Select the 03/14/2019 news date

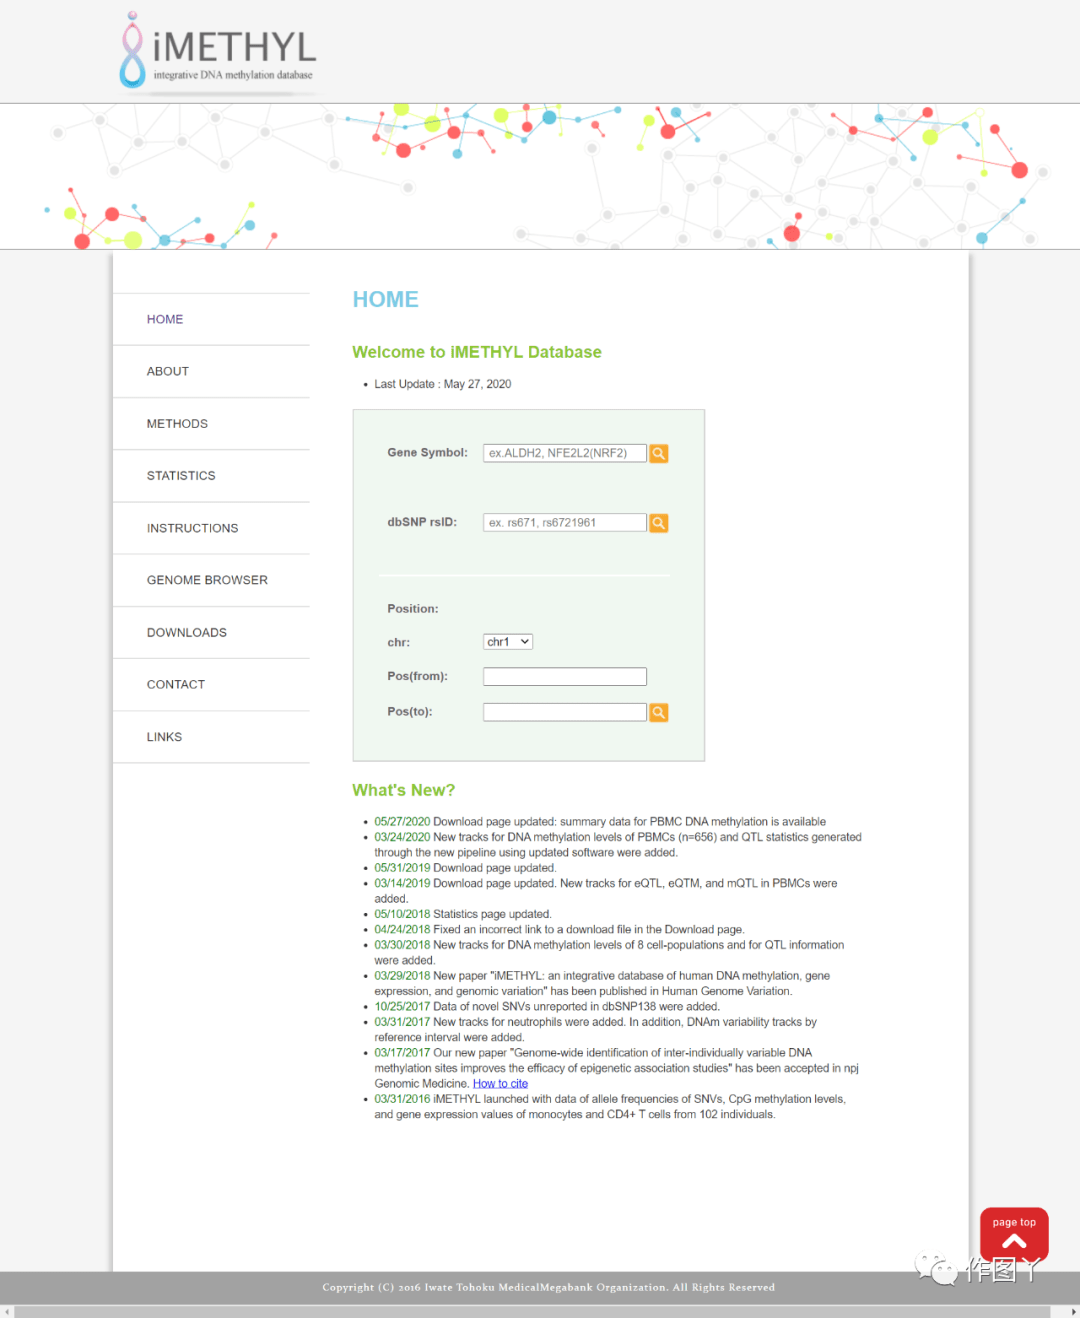click(402, 884)
